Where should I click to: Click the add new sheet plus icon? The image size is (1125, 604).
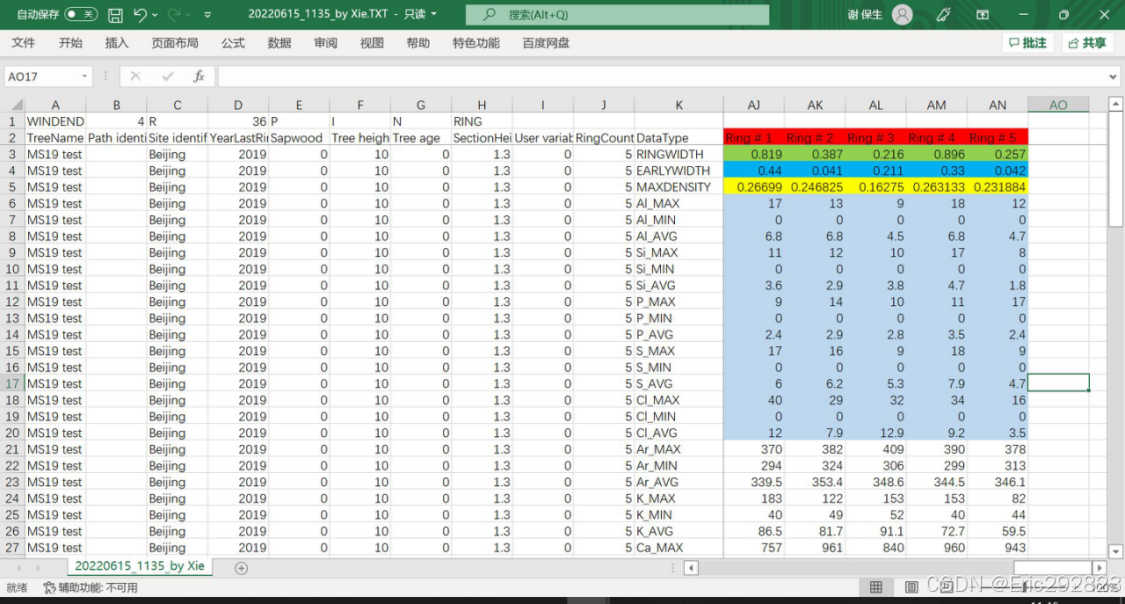(x=241, y=568)
